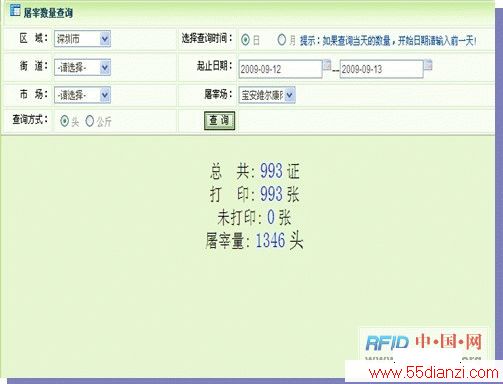Click the RFID中国网 logo

[x=424, y=342]
